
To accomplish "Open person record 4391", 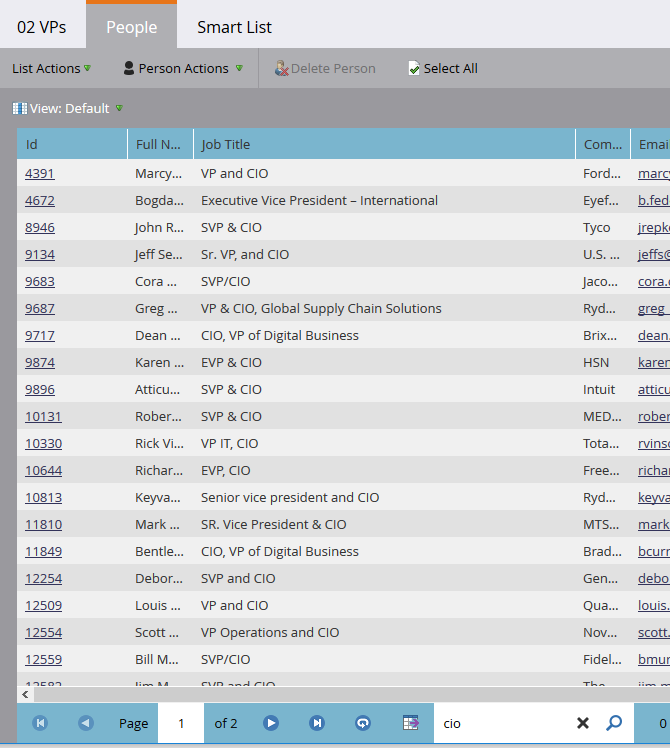I will tap(40, 173).
